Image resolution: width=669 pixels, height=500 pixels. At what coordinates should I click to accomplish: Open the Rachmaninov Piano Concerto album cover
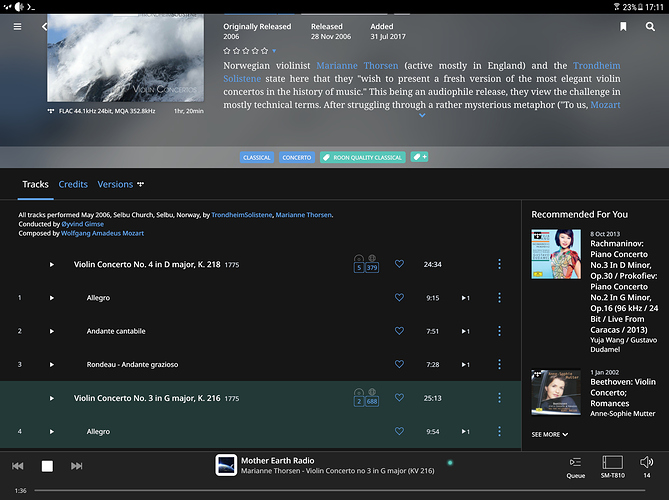(x=556, y=254)
